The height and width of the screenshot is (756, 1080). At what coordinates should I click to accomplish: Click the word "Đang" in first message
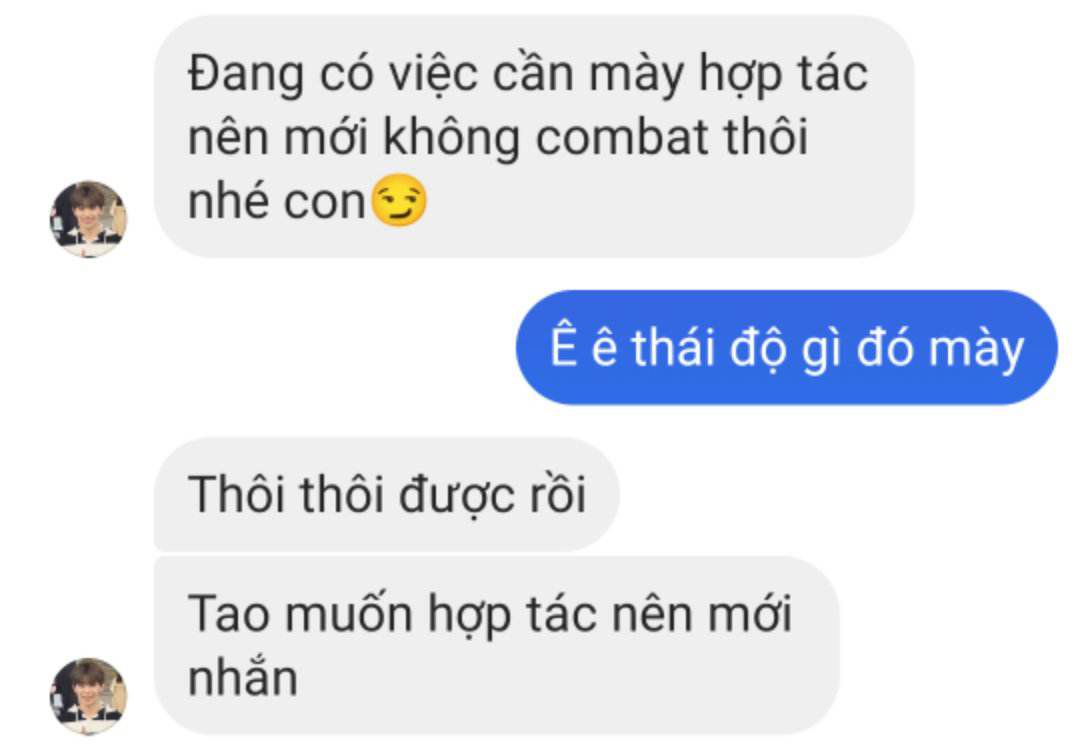point(246,74)
